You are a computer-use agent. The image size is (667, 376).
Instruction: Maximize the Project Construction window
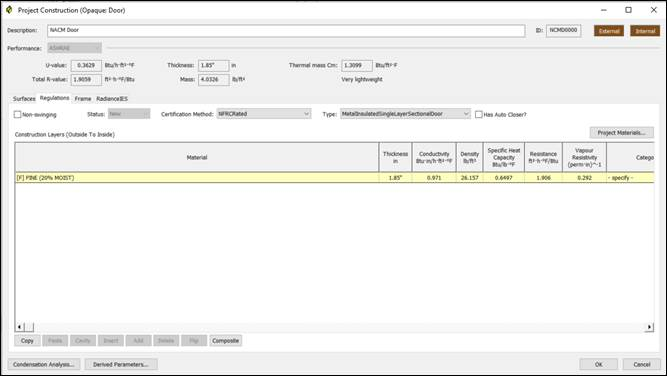pos(628,10)
